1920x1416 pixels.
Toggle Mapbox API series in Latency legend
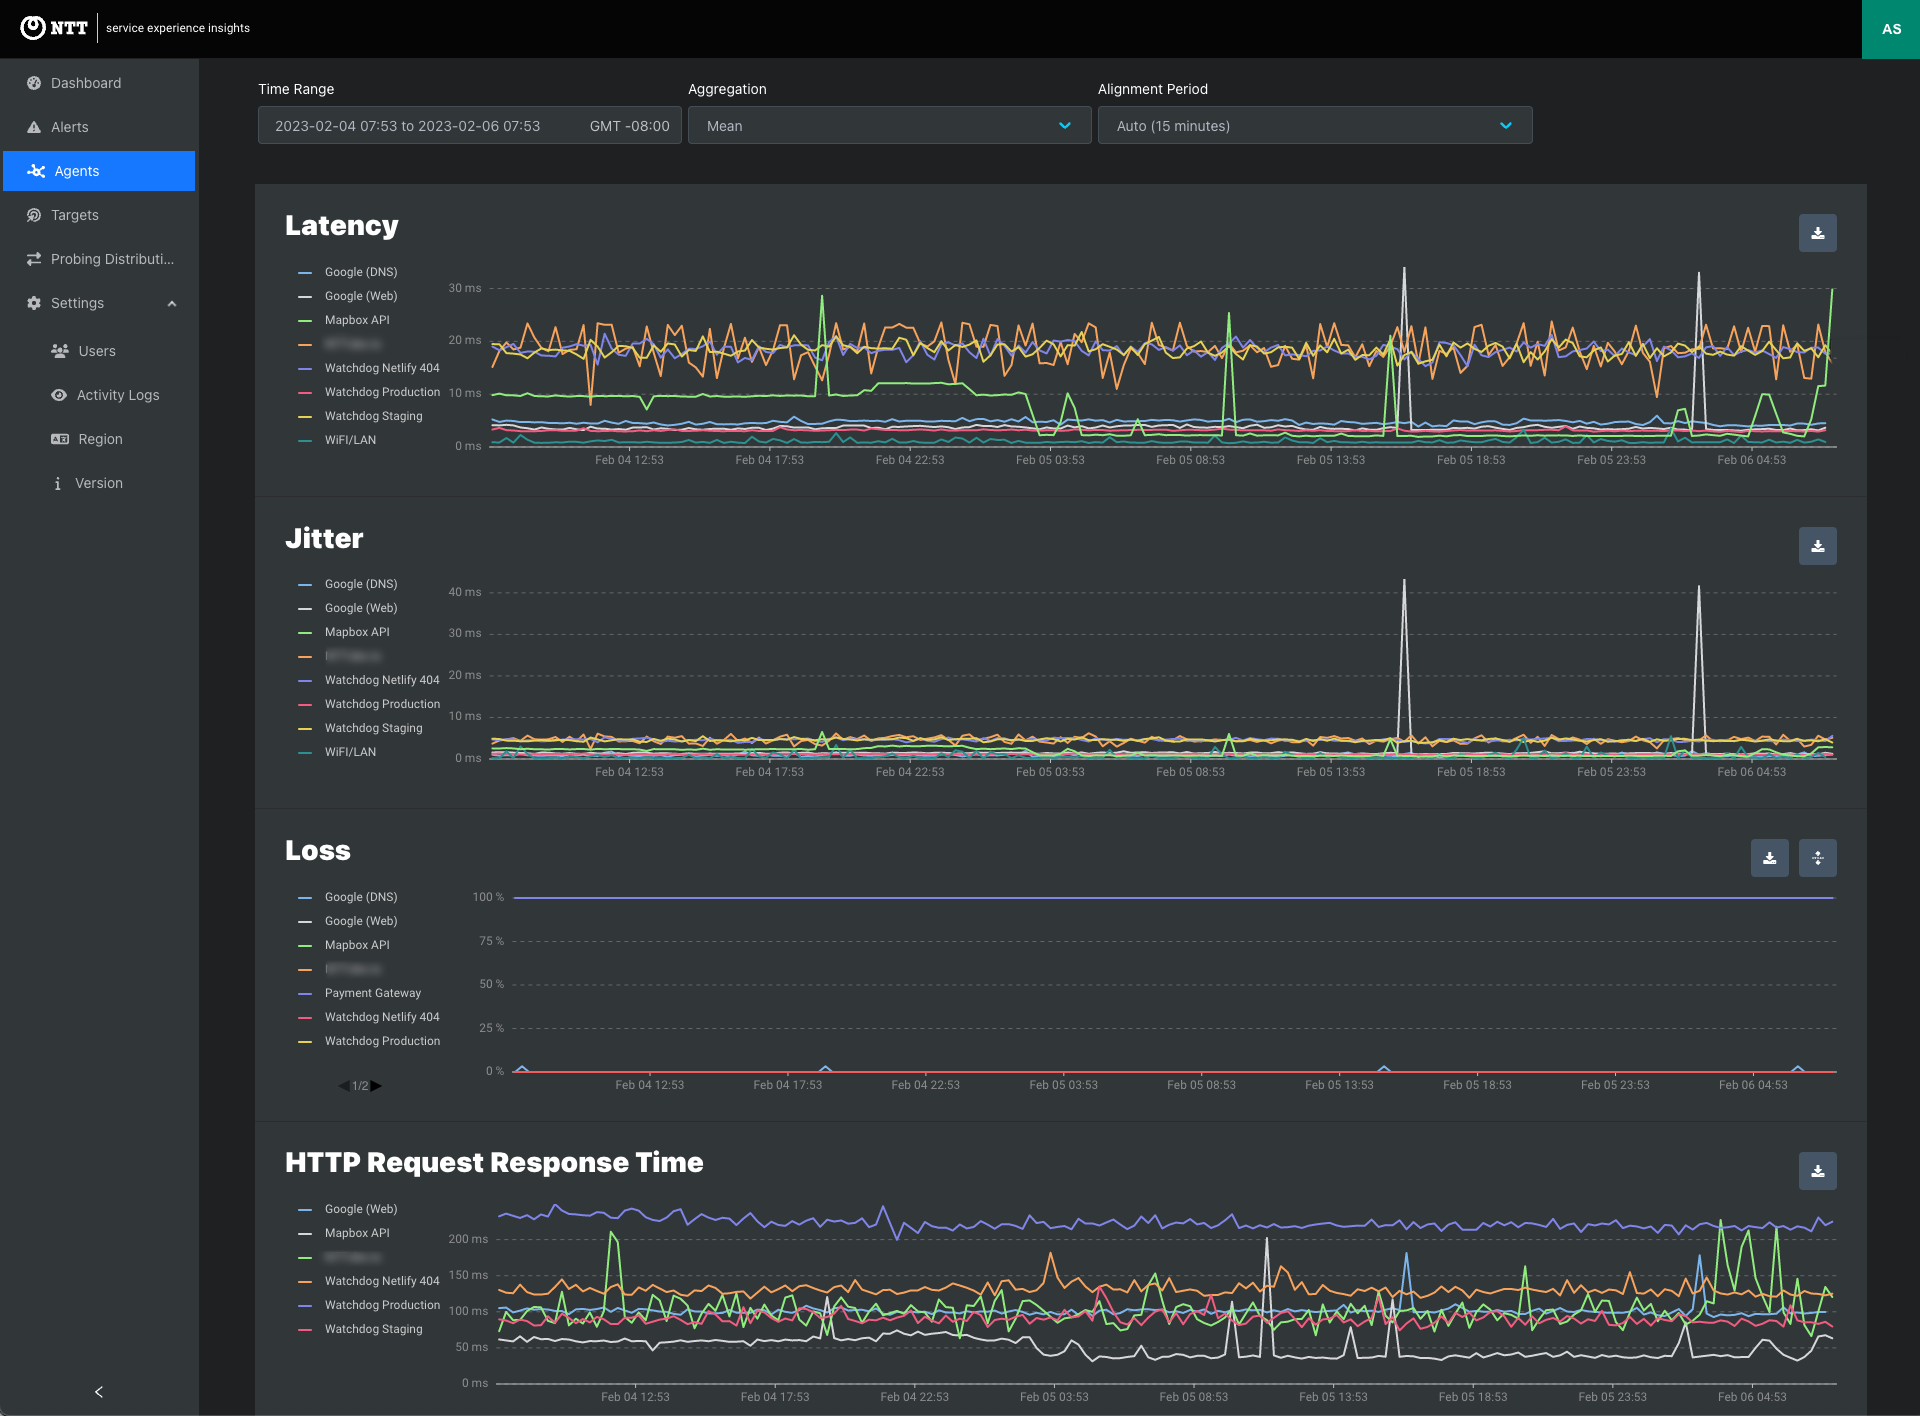click(344, 320)
